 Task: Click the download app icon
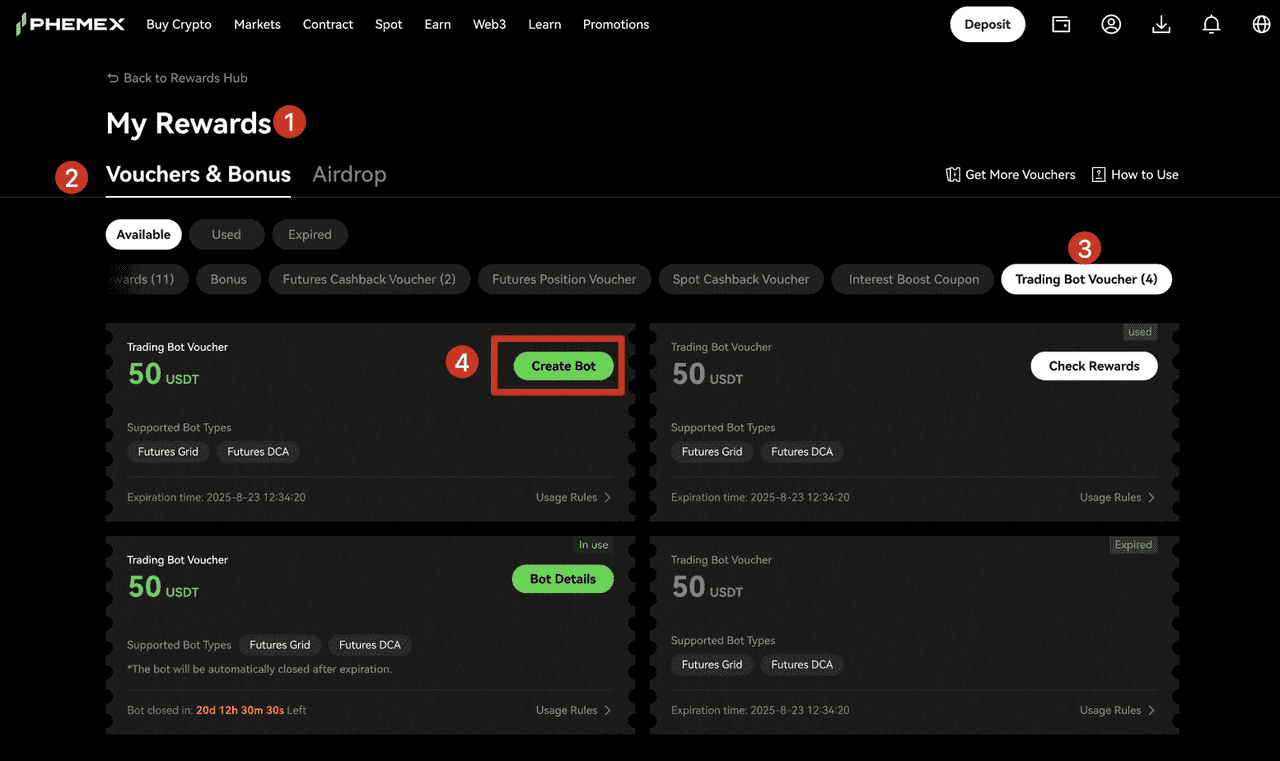(x=1161, y=24)
